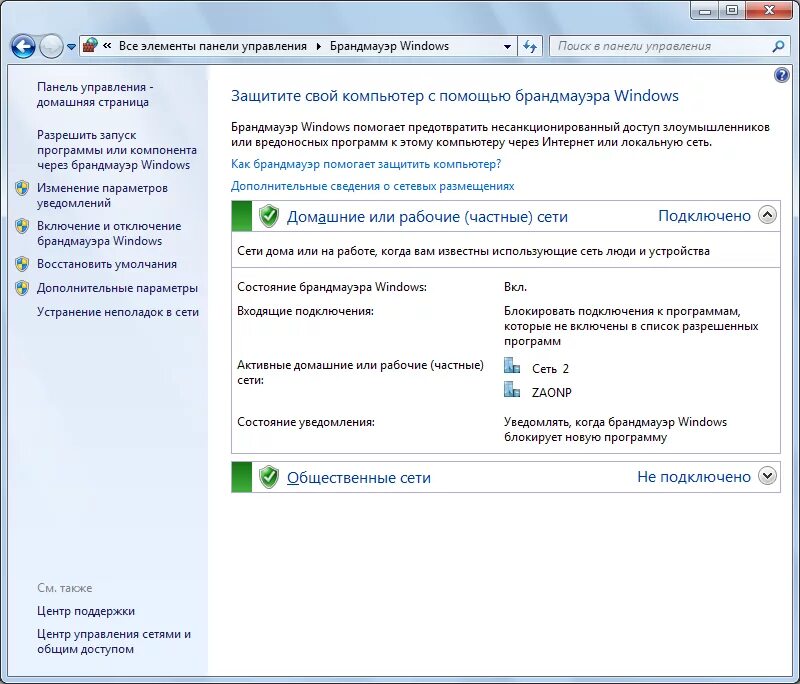Click shield icon beside 'Изменение параметров уведомлений'
Viewport: 800px width, 684px height.
click(x=22, y=188)
